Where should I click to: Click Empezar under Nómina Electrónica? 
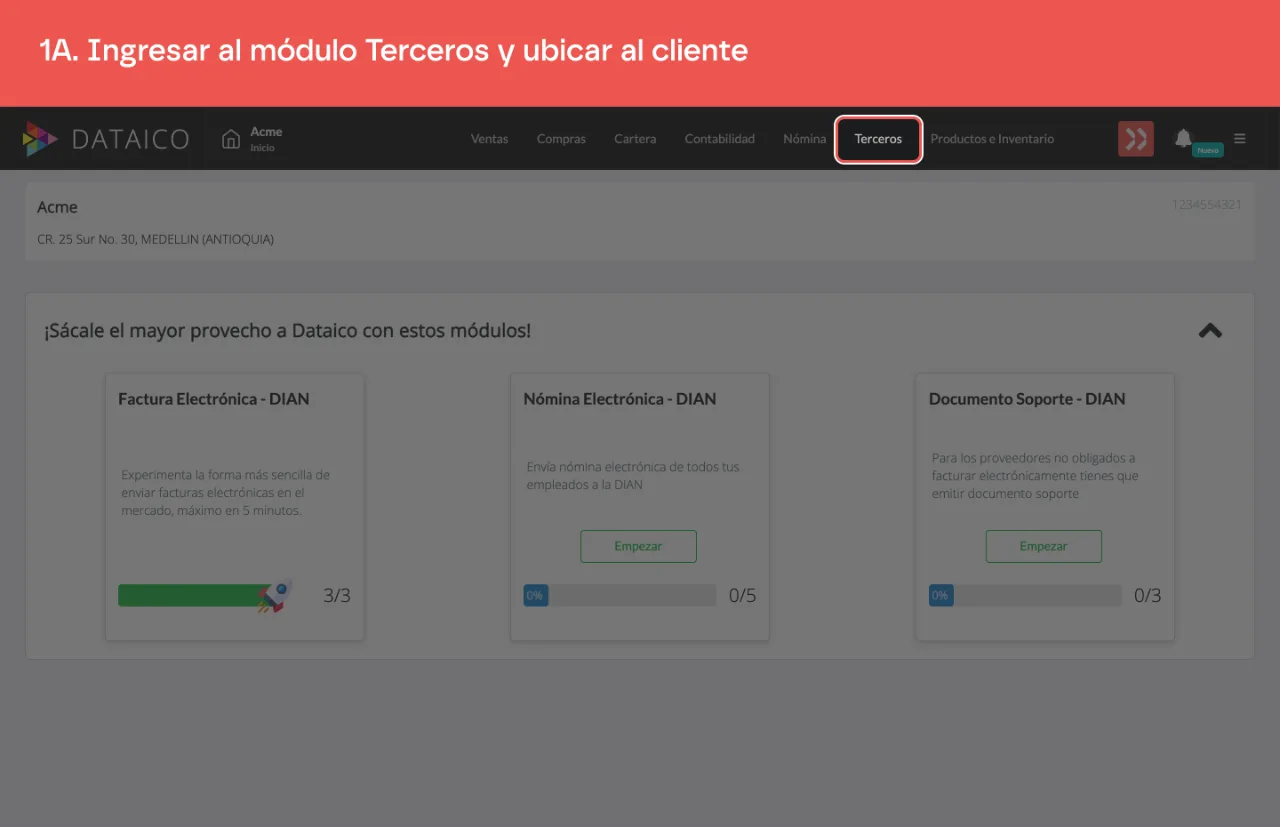coord(639,546)
